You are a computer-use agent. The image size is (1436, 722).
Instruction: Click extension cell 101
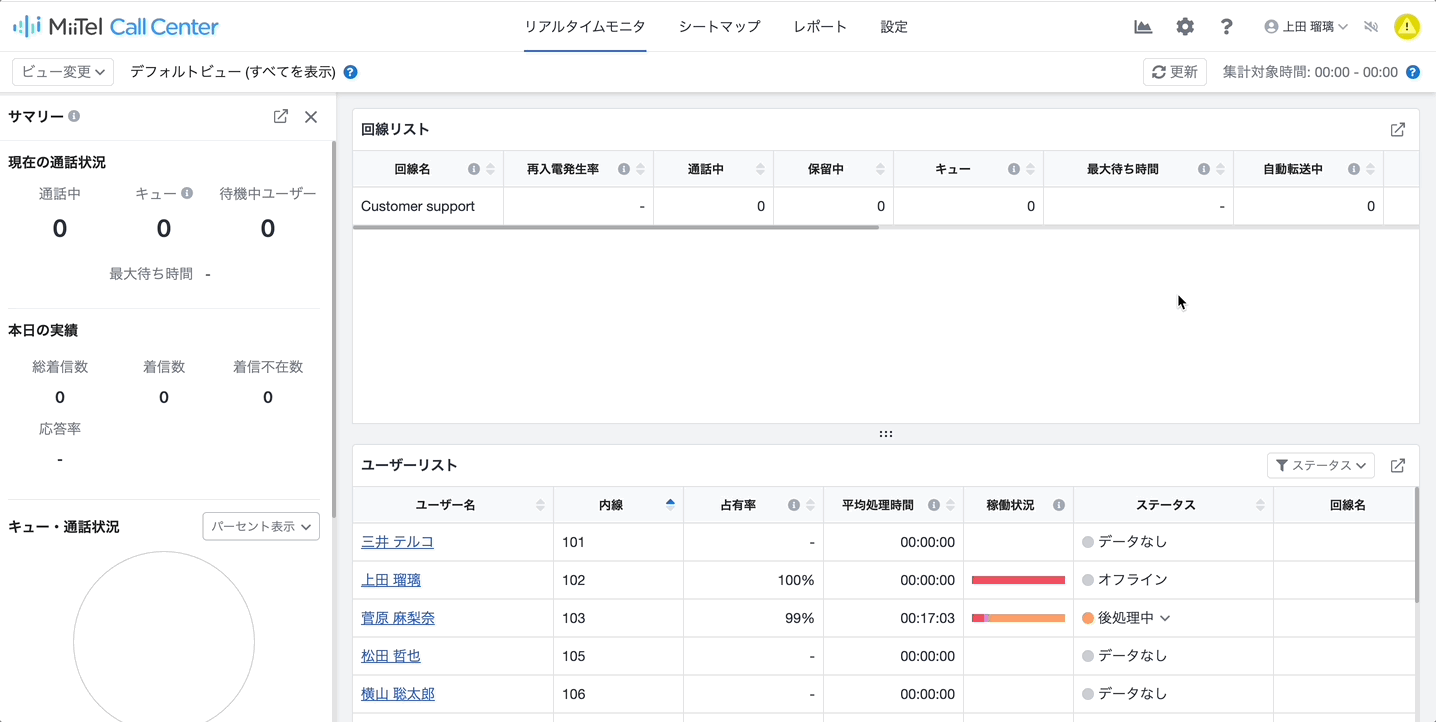tap(618, 542)
